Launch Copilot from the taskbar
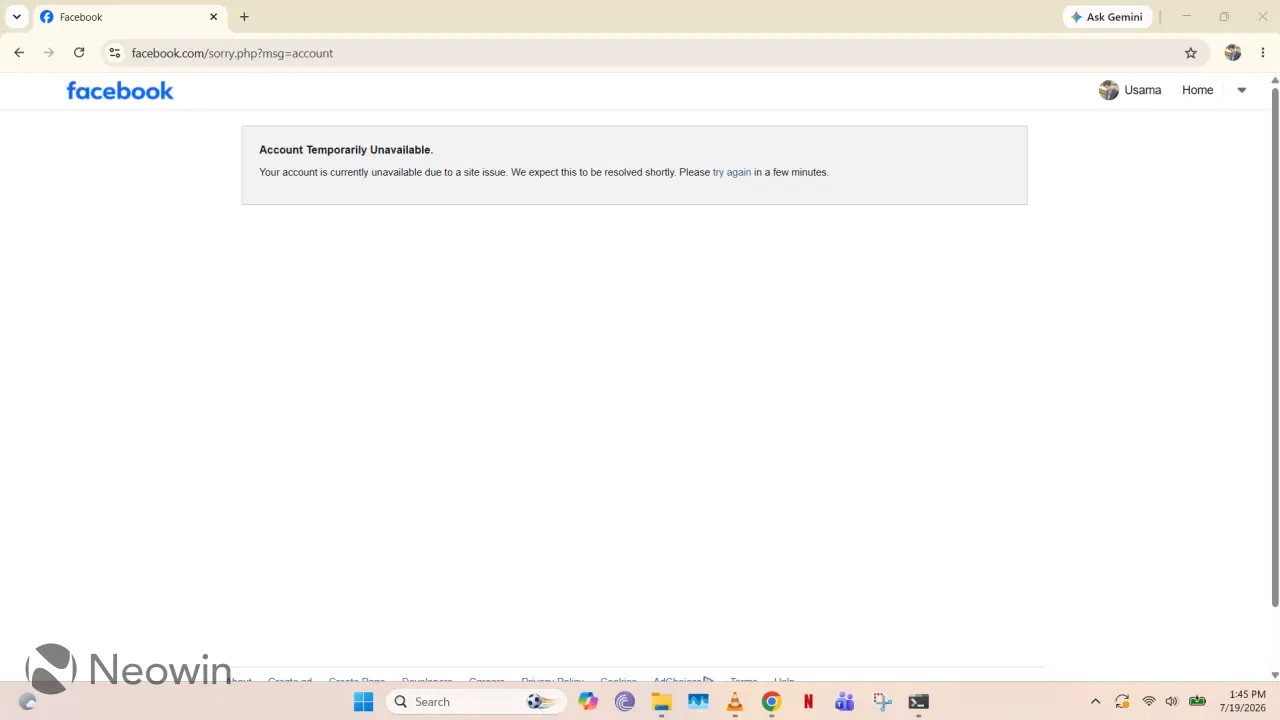This screenshot has height=720, width=1280. pos(588,702)
